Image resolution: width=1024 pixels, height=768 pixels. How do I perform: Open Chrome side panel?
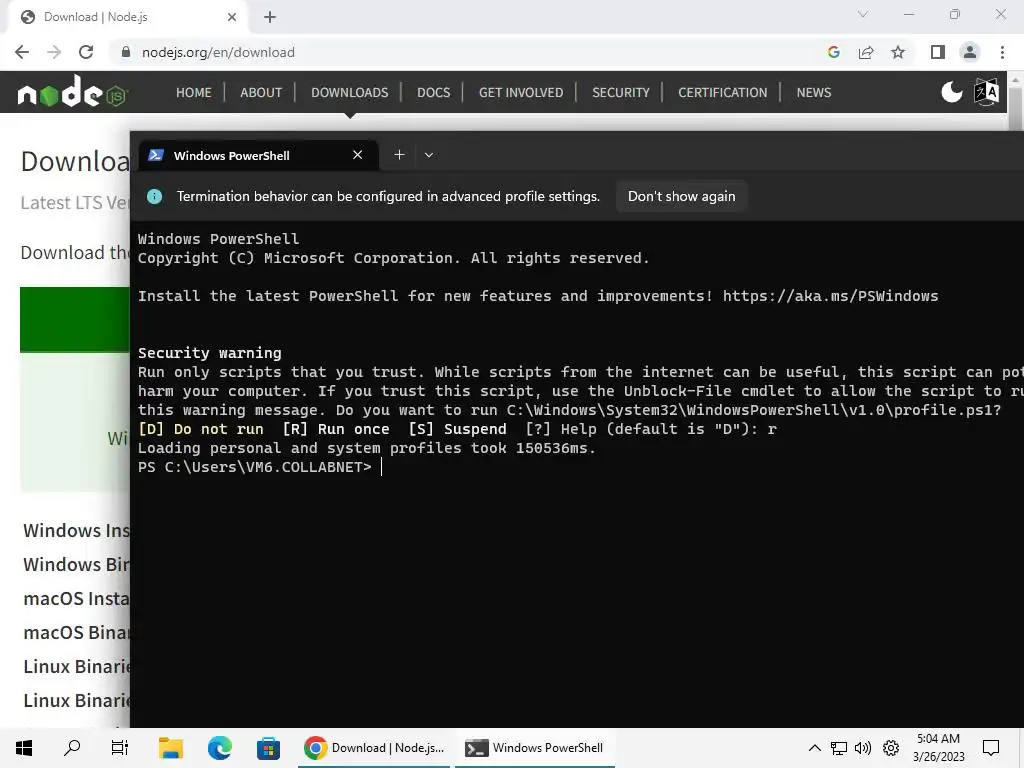pyautogui.click(x=938, y=52)
